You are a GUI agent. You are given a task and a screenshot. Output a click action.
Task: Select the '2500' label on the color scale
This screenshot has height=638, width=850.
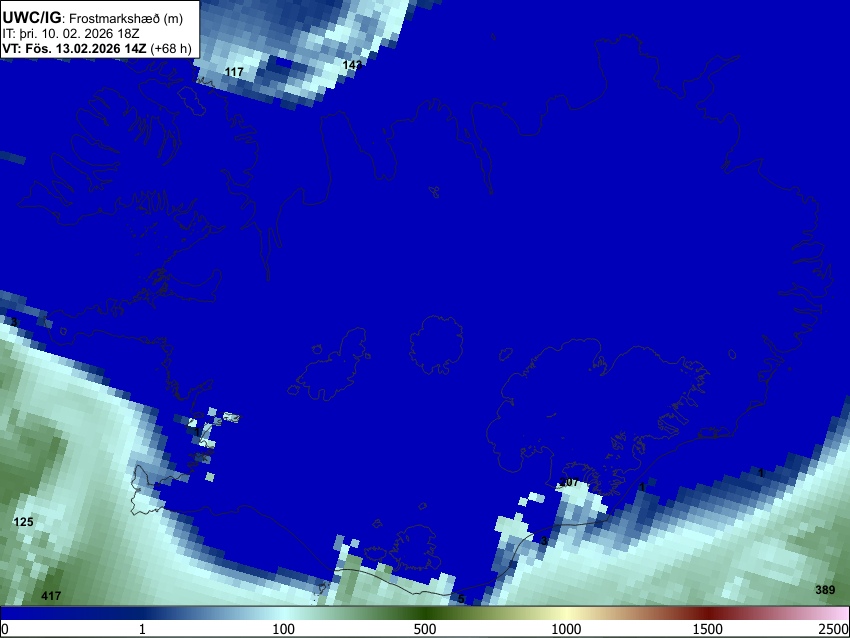point(834,629)
